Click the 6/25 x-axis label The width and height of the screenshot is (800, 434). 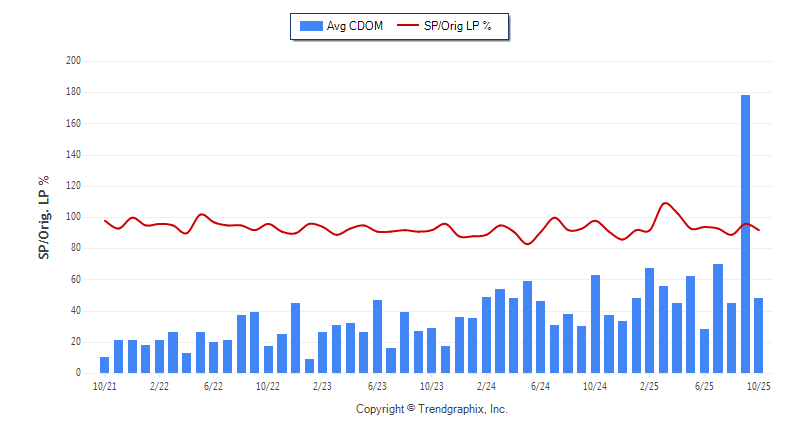coord(704,385)
